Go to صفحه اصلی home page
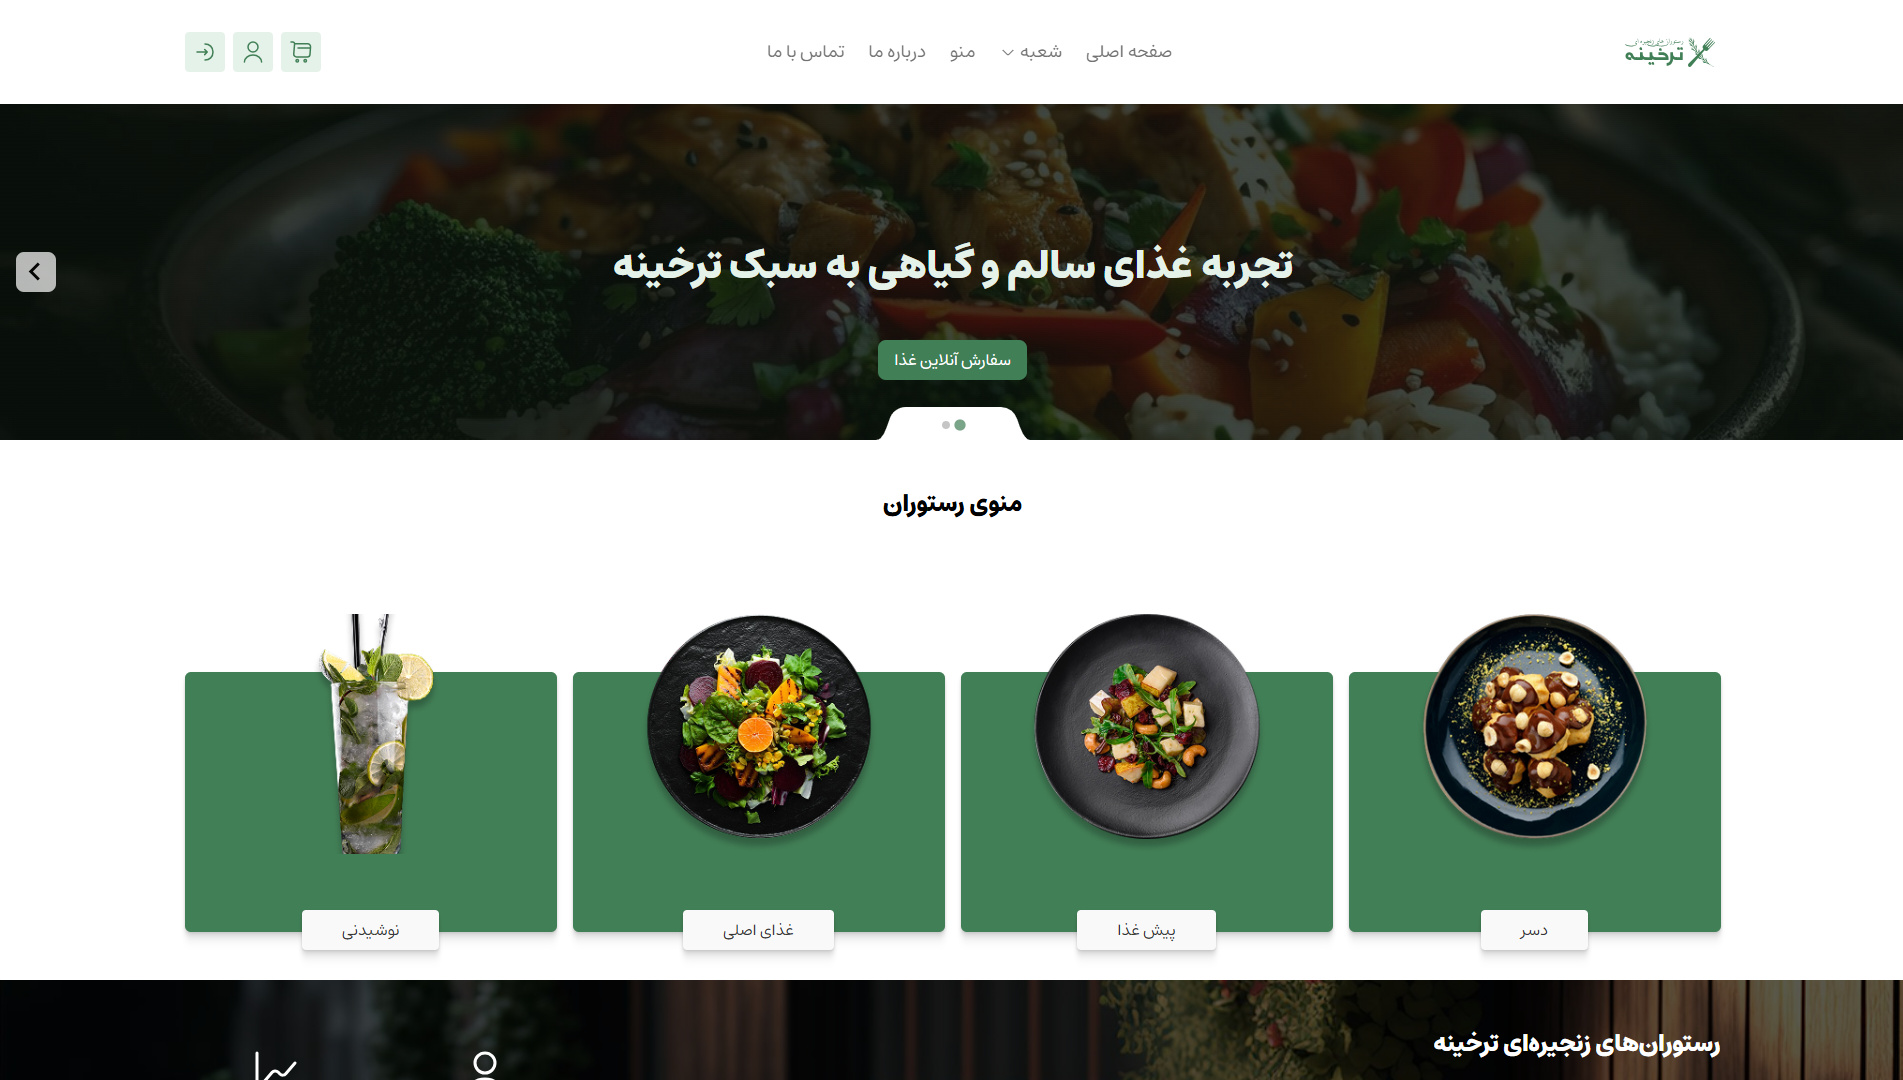The image size is (1903, 1080). click(x=1129, y=52)
